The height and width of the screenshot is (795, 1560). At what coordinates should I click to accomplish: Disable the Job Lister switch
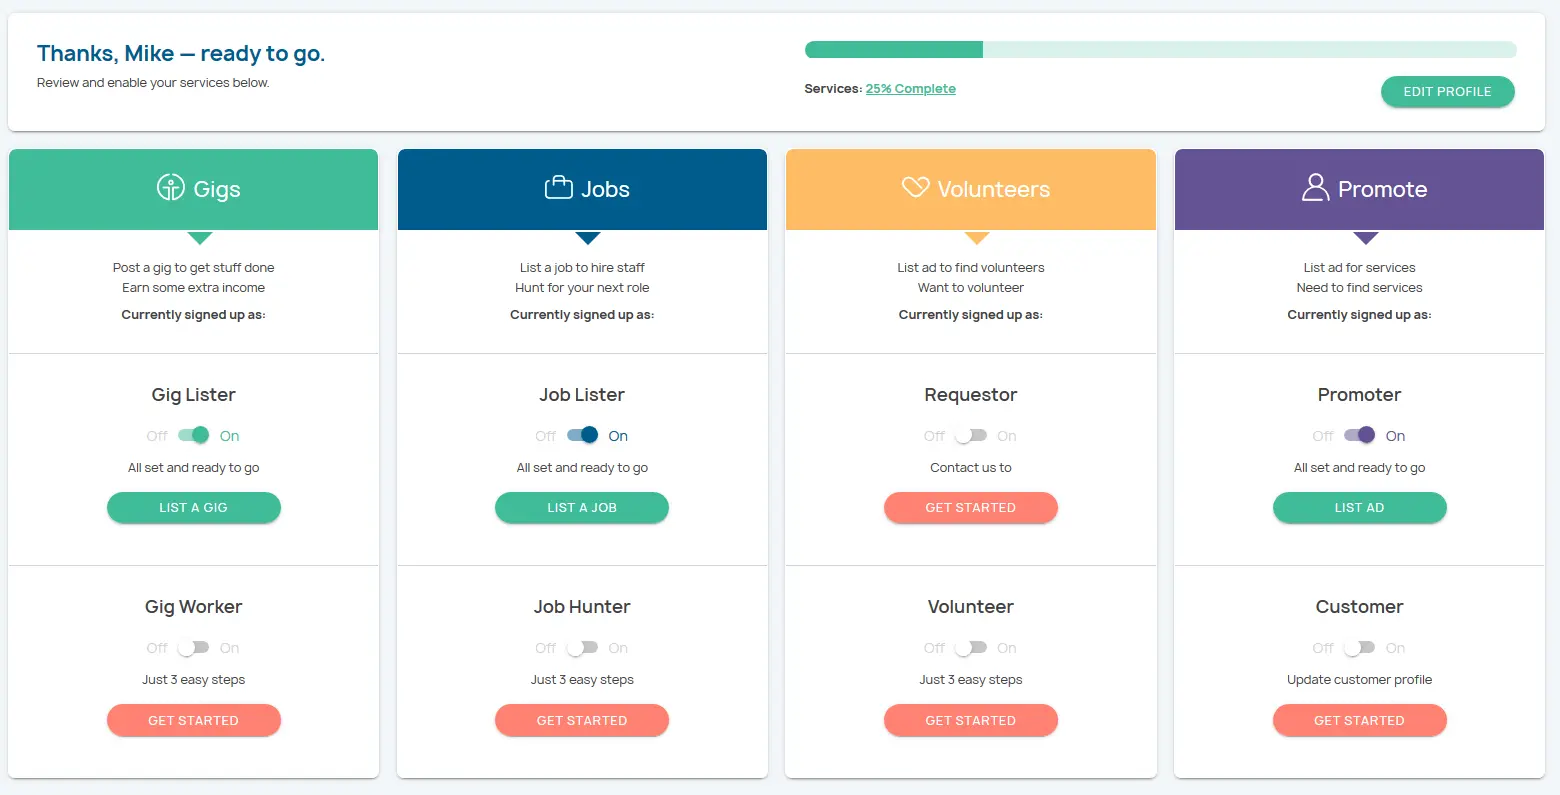tap(582, 435)
